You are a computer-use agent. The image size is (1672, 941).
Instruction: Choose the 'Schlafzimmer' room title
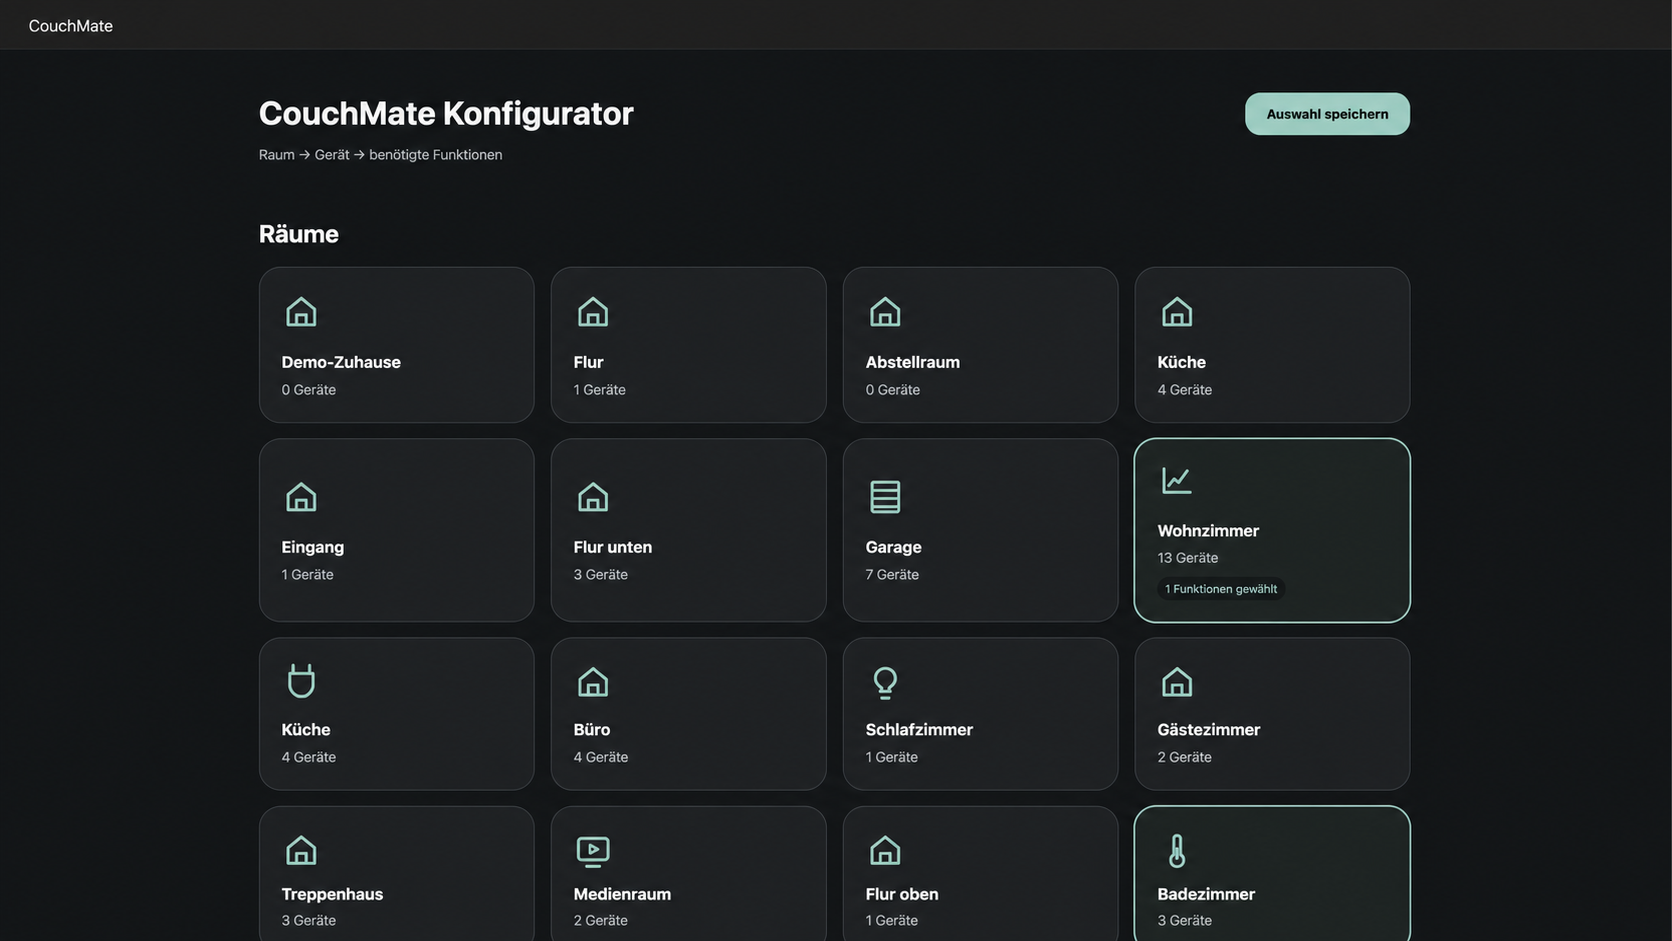coord(919,730)
